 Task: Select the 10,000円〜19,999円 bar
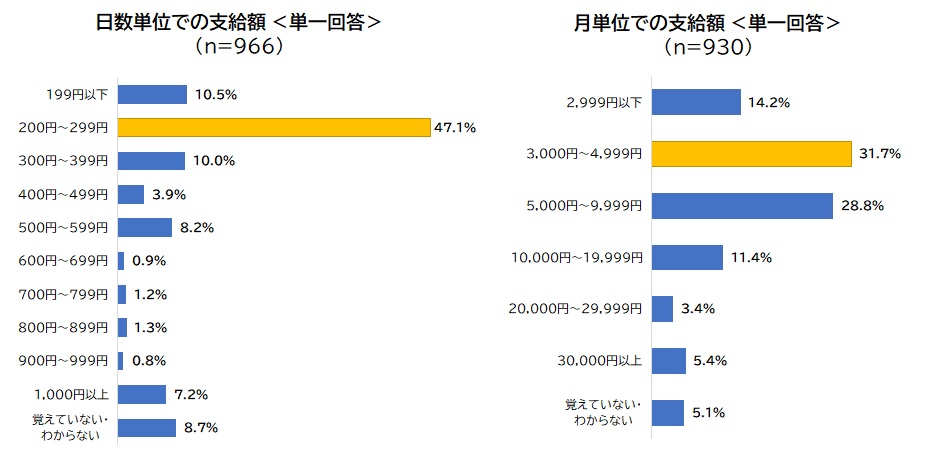point(687,257)
